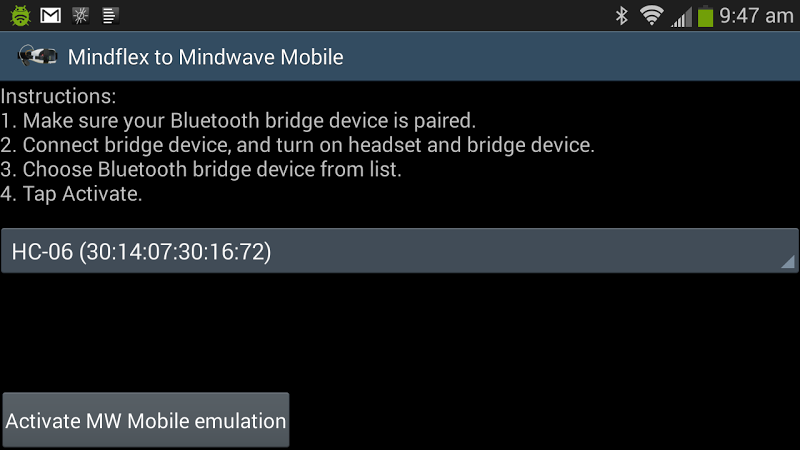
Task: Tap the Android debug bug icon
Action: point(20,15)
